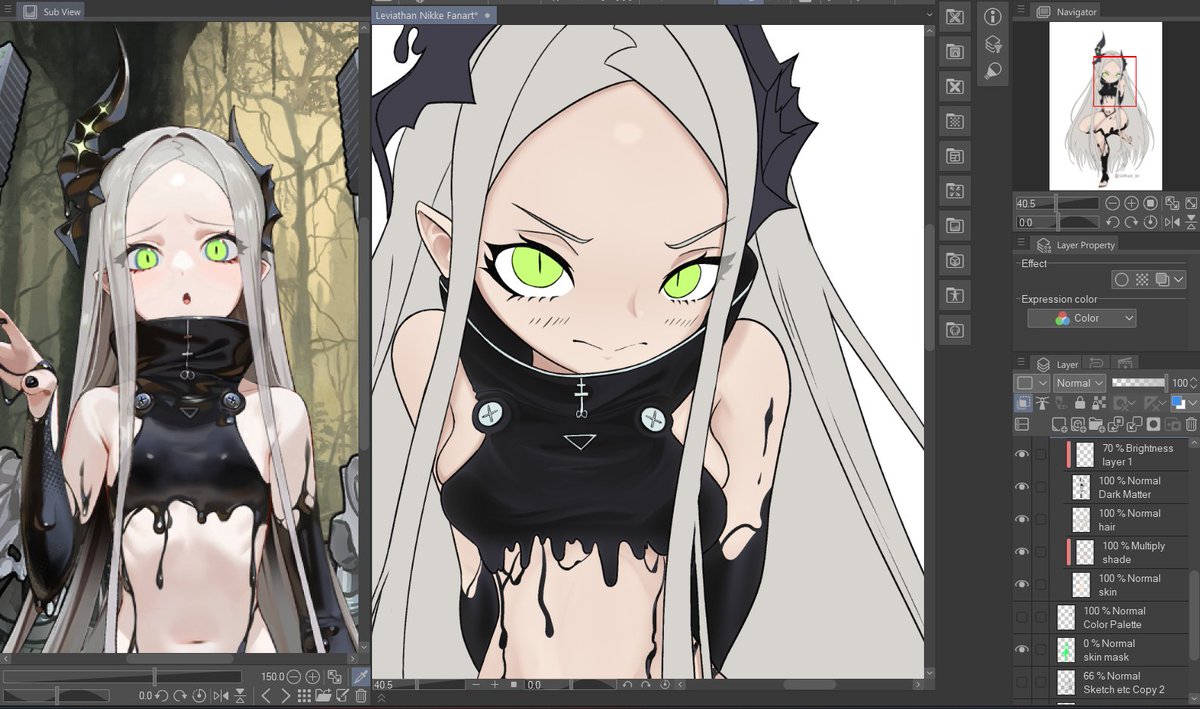Adjust the Sub View zoom slider
Image resolution: width=1200 pixels, height=709 pixels.
pos(122,677)
